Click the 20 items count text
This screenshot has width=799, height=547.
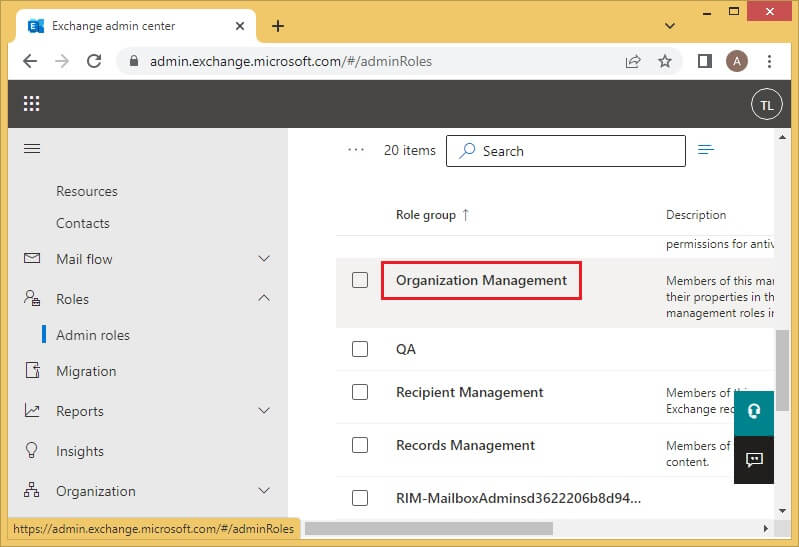pos(410,150)
